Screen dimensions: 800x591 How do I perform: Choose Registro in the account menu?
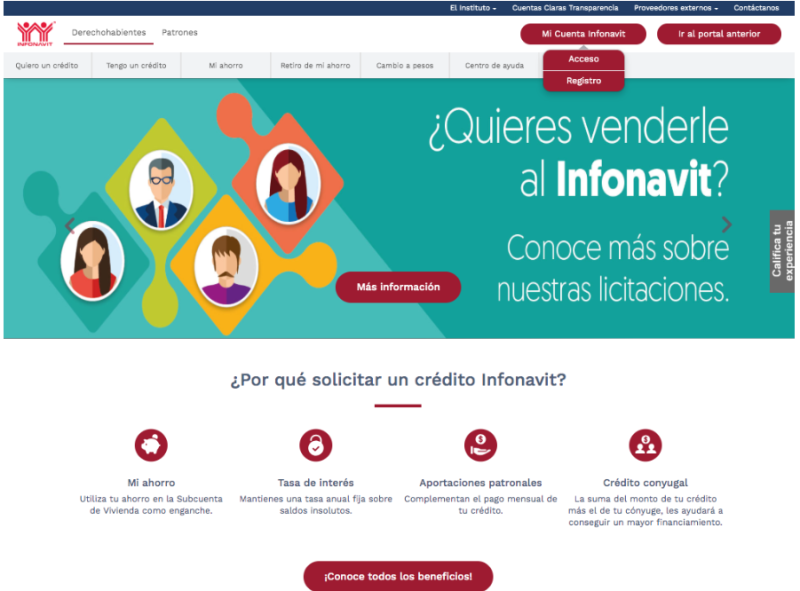coord(584,81)
